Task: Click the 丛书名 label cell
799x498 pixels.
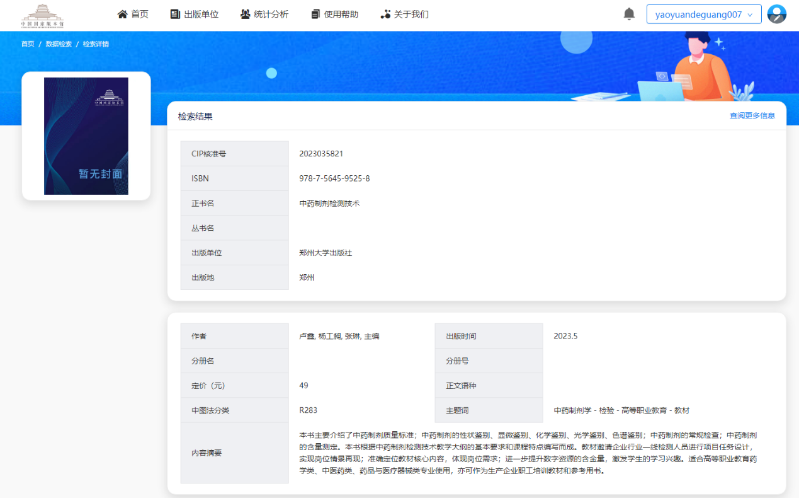Action: tap(234, 228)
